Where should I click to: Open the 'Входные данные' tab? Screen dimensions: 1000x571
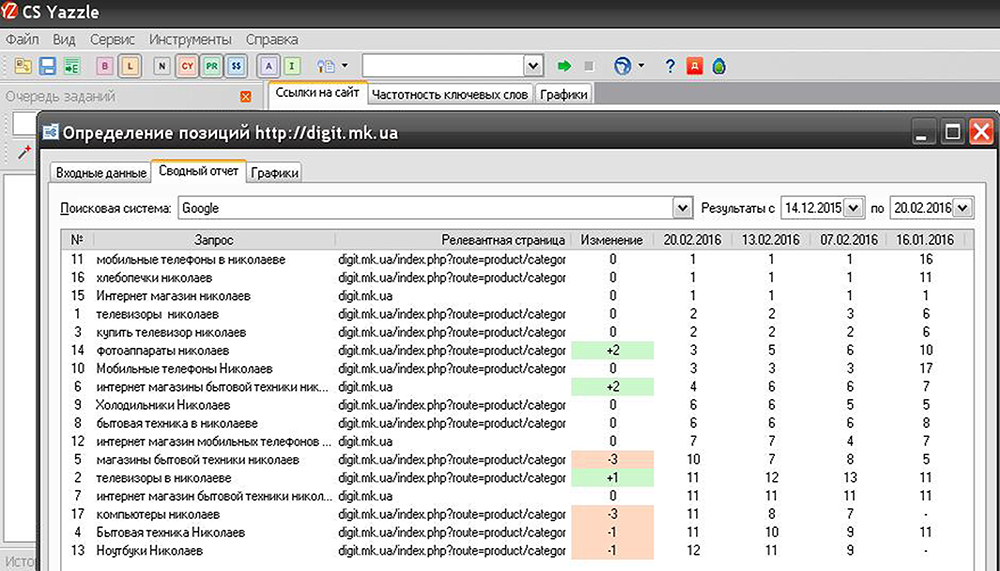101,173
